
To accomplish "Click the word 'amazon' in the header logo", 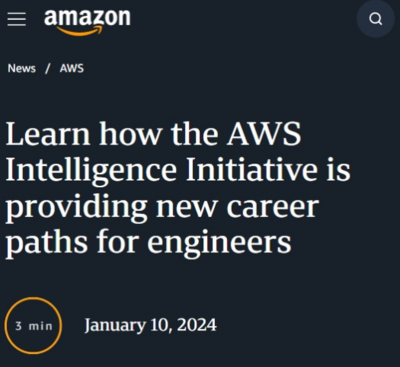I will [x=87, y=18].
